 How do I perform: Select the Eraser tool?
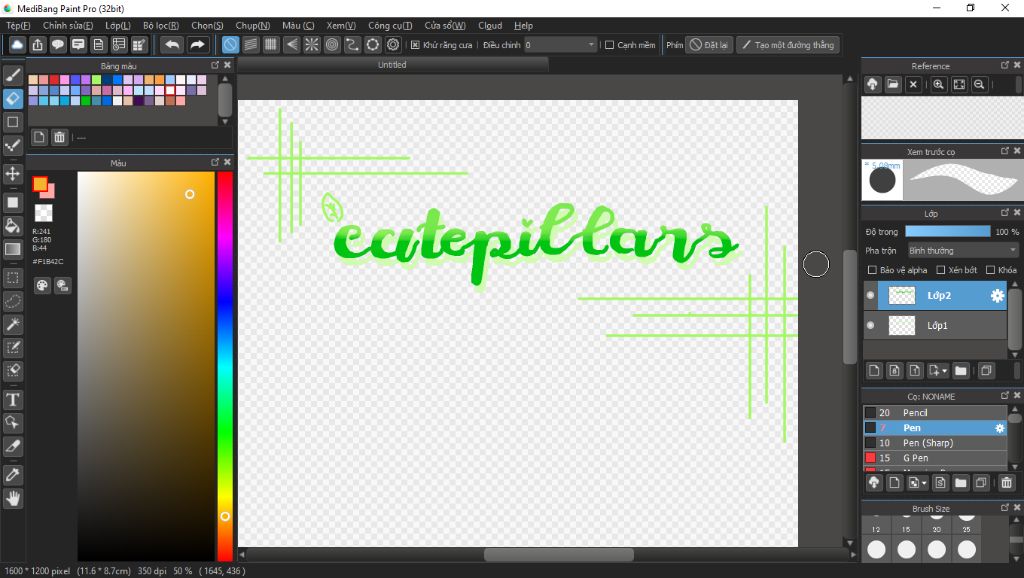pos(12,99)
